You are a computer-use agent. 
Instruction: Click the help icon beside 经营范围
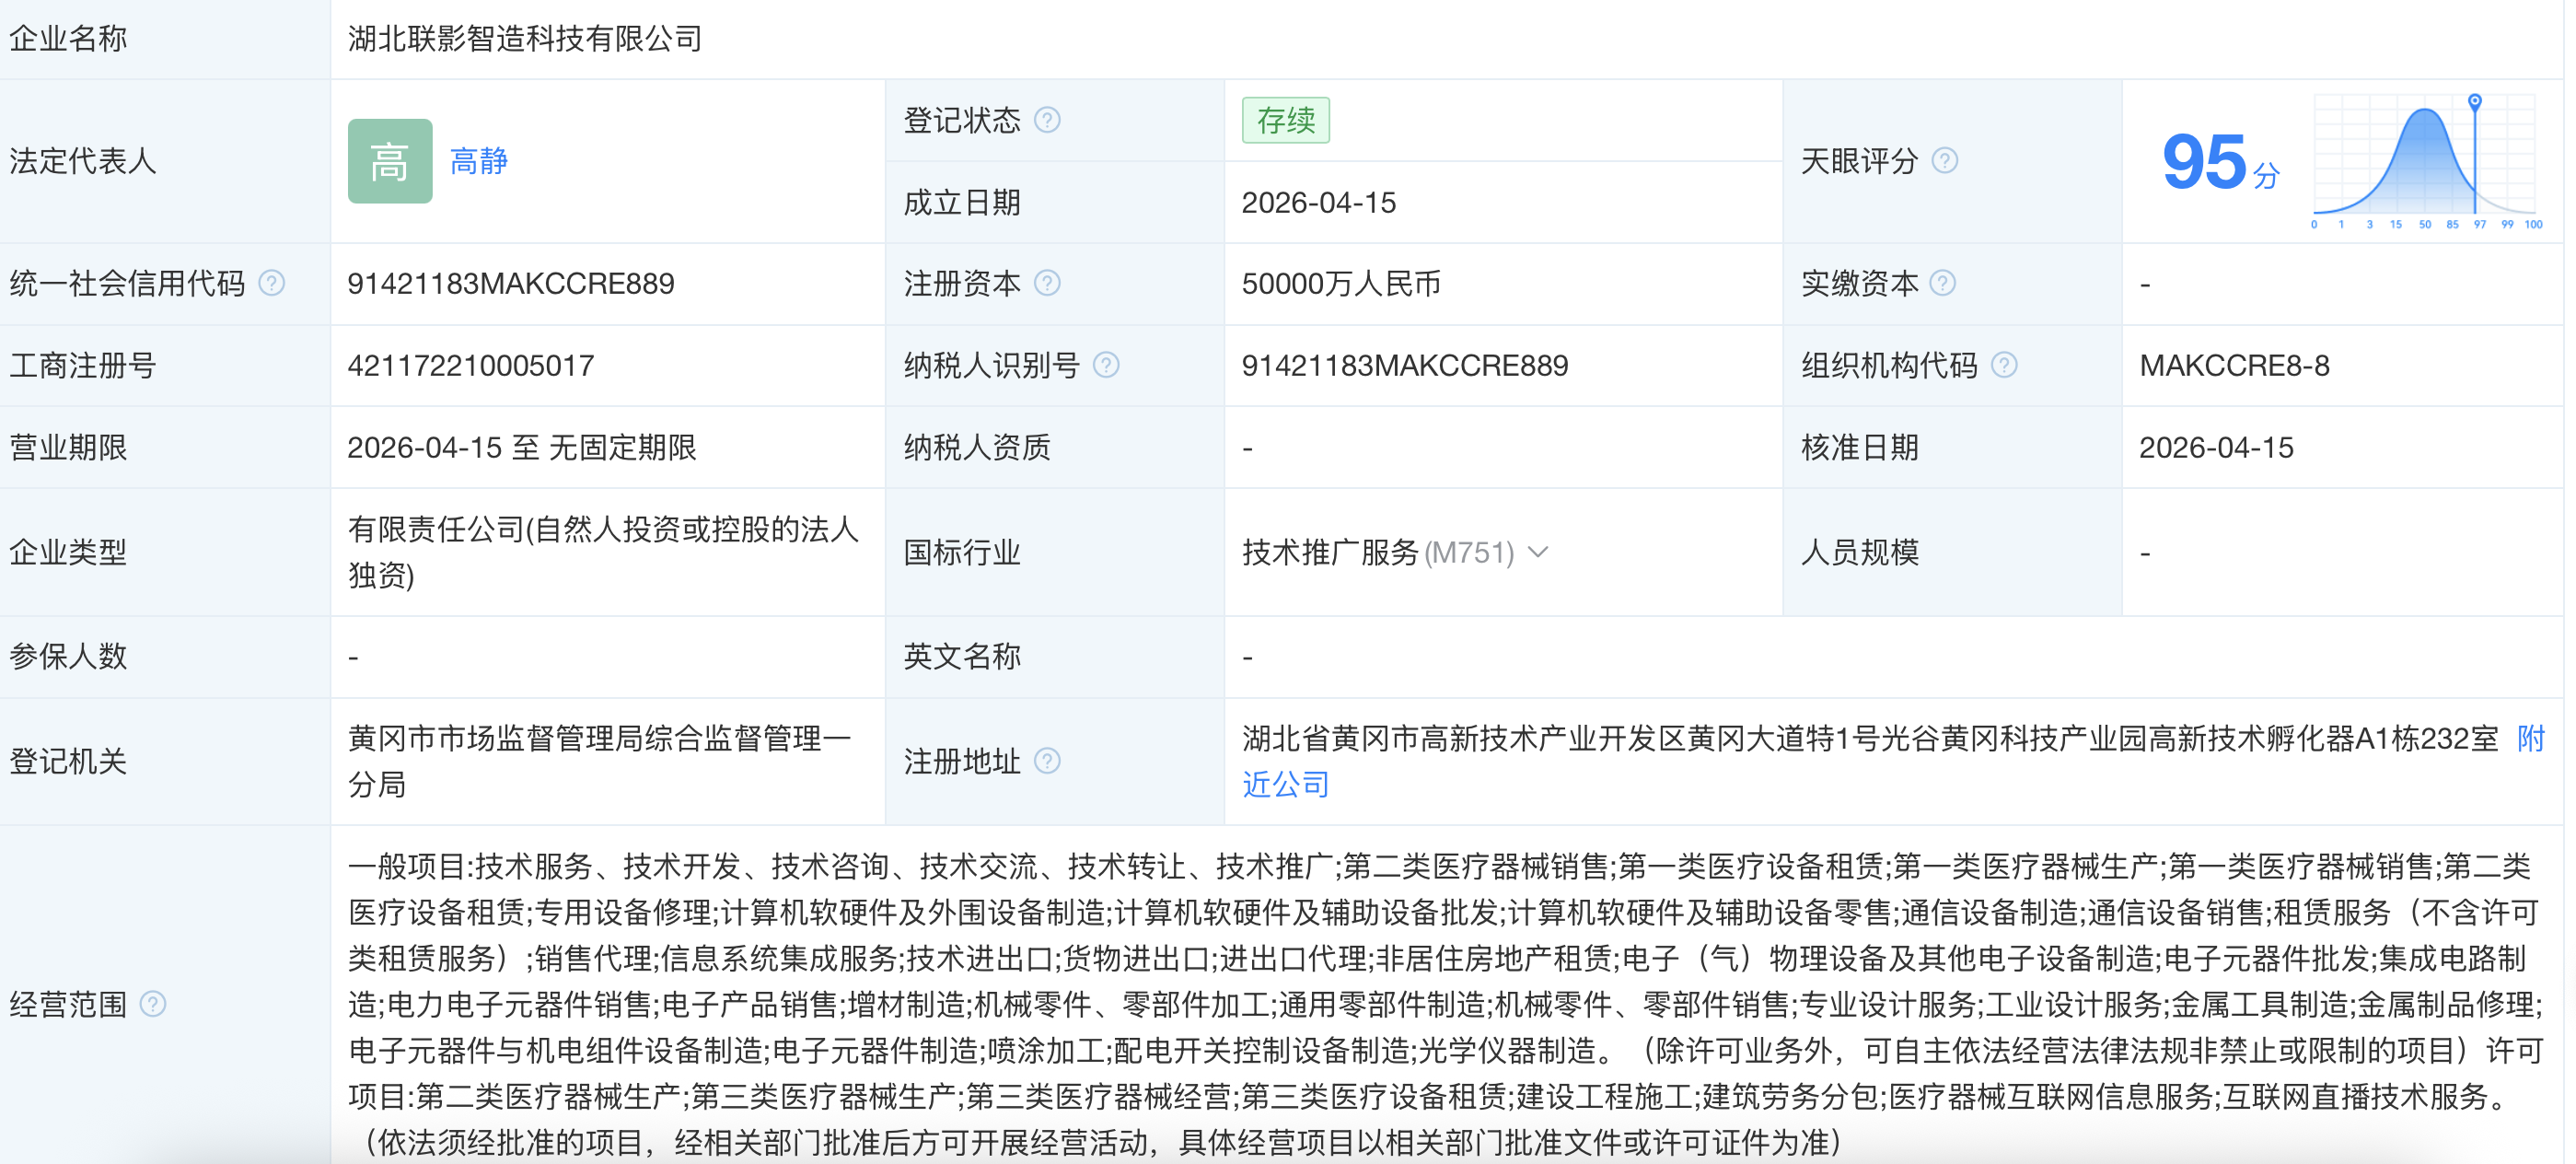click(155, 1006)
